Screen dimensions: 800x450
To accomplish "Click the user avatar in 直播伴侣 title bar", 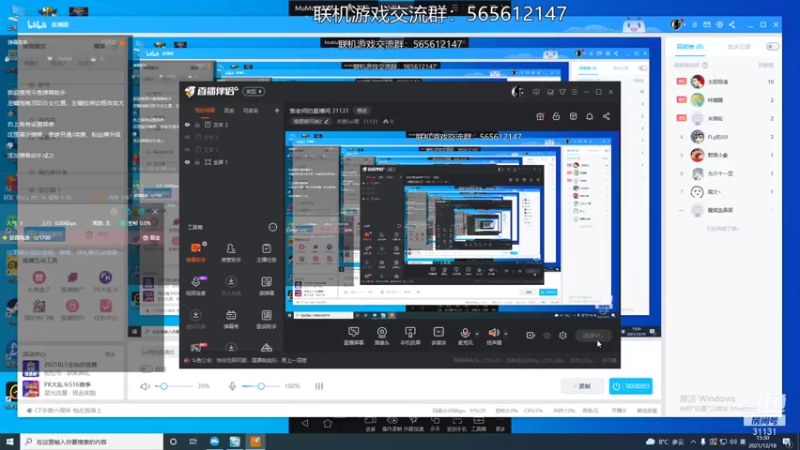I will pos(517,92).
